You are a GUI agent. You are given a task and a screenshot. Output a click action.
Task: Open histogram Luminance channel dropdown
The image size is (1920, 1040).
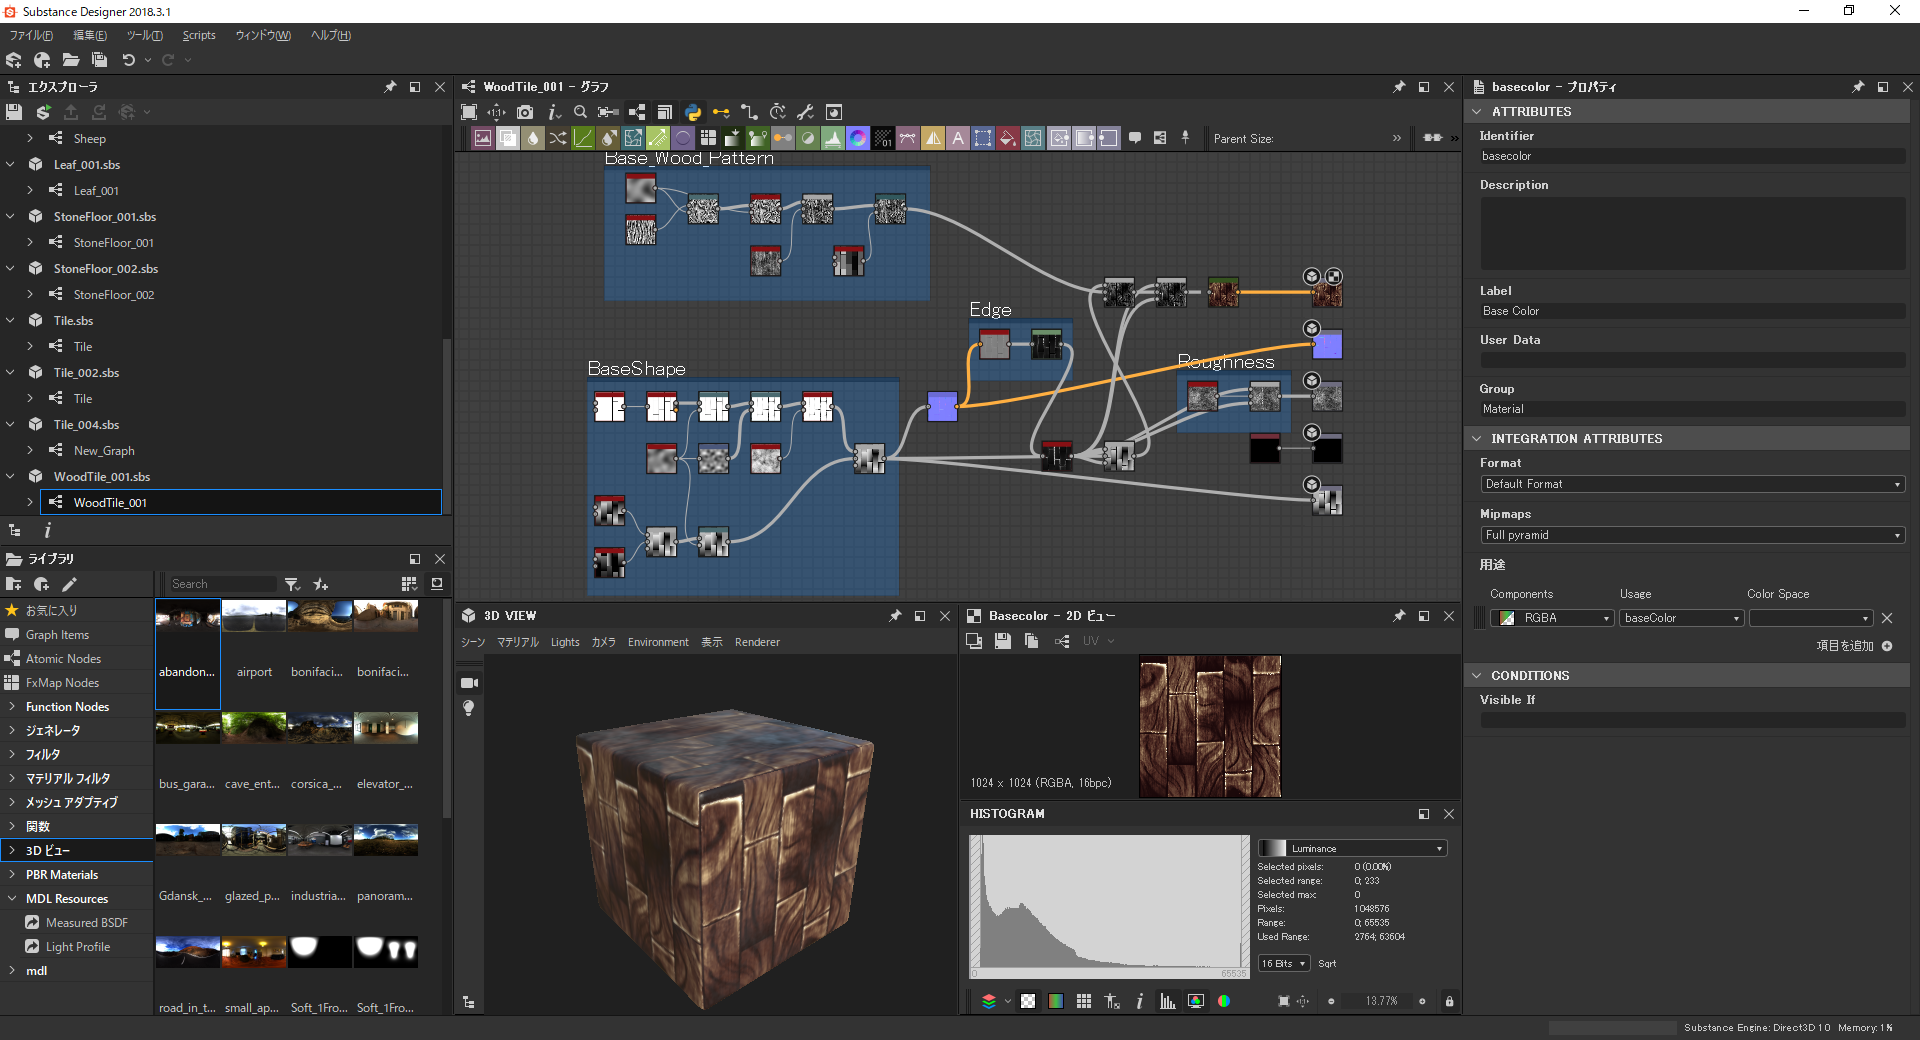coord(1352,848)
